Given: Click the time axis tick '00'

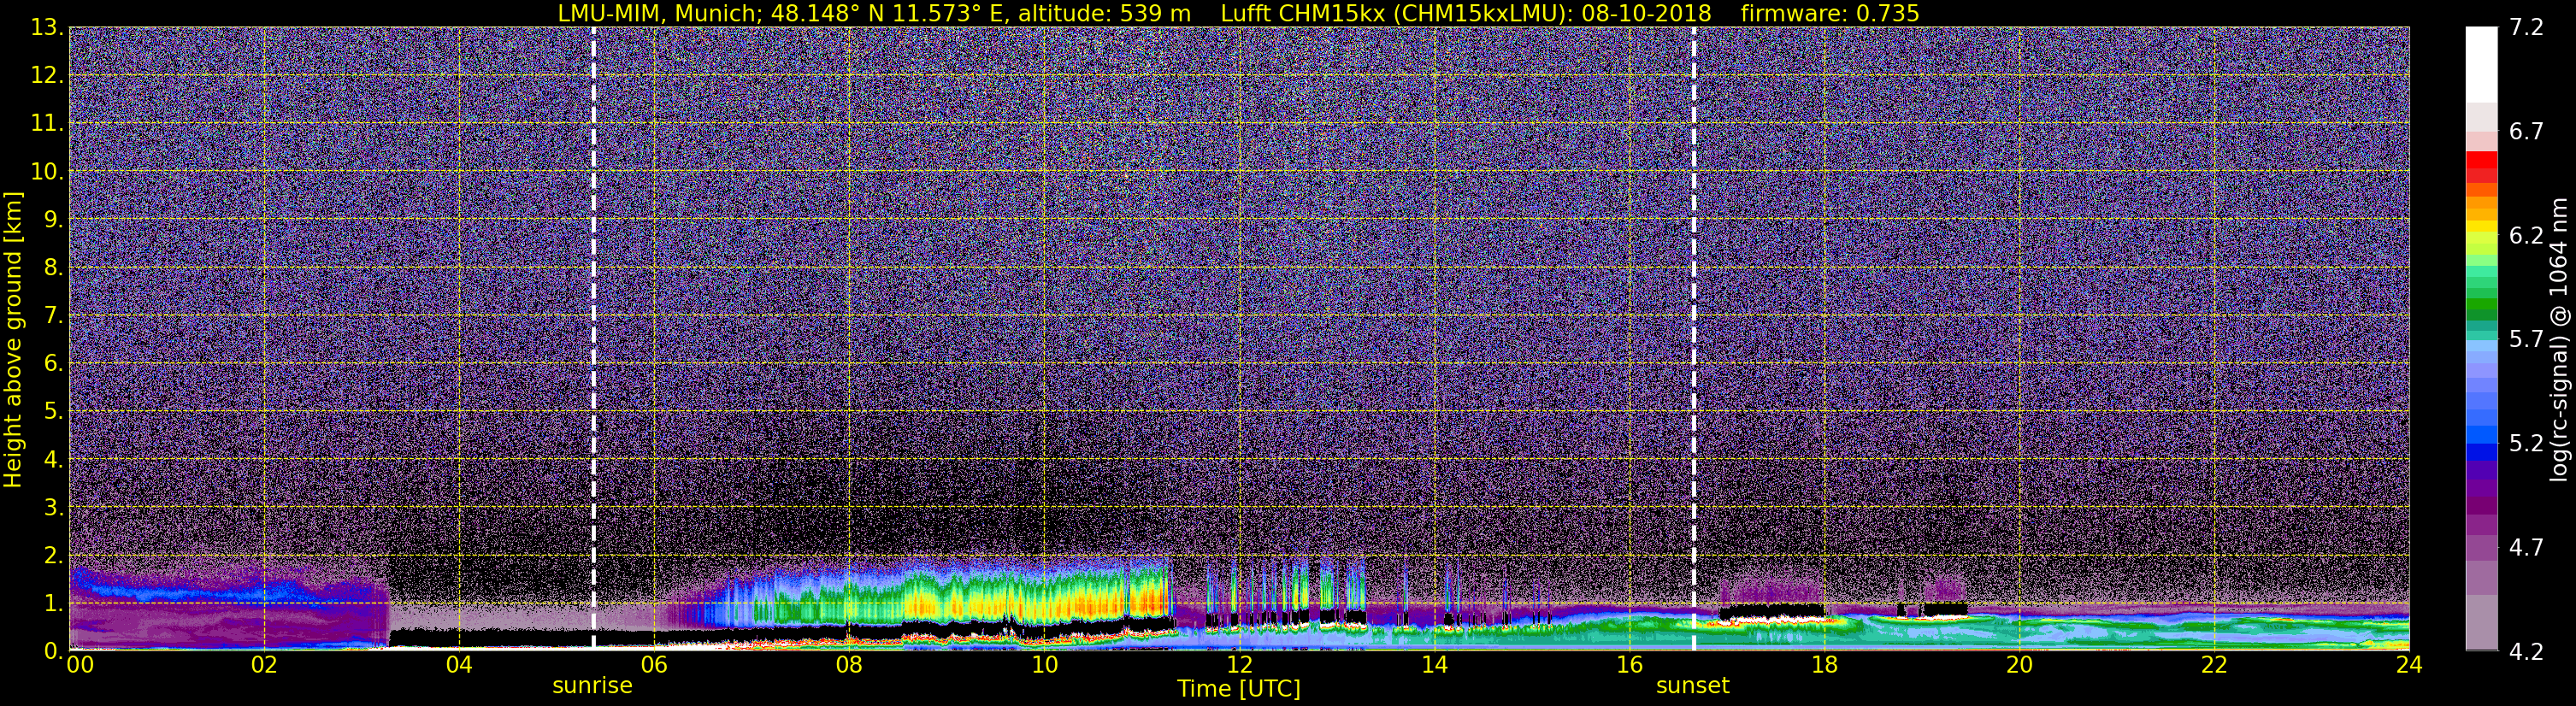Looking at the screenshot, I should pos(80,665).
